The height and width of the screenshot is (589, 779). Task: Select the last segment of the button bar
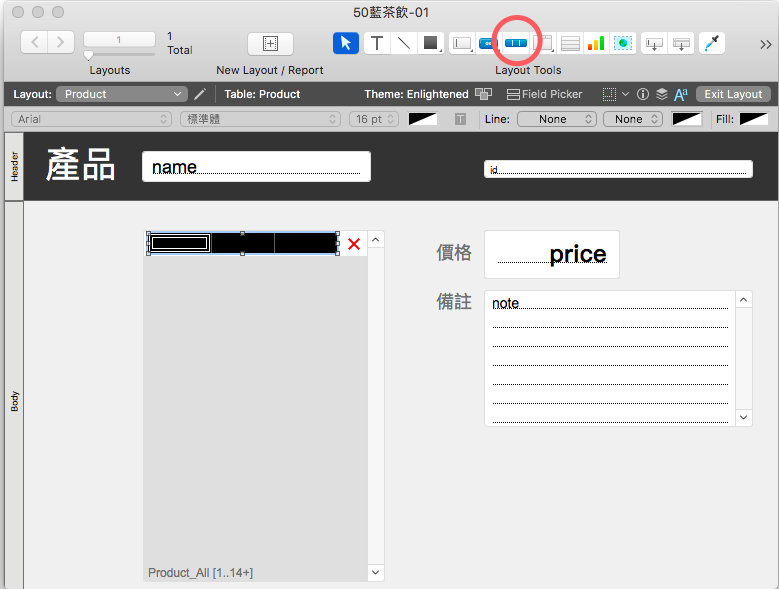click(306, 243)
